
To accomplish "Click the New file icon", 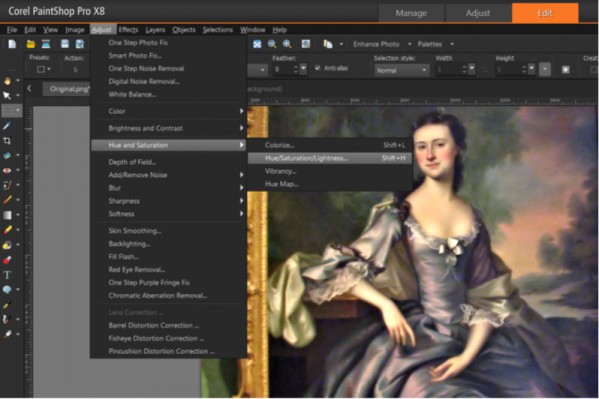I will point(12,44).
